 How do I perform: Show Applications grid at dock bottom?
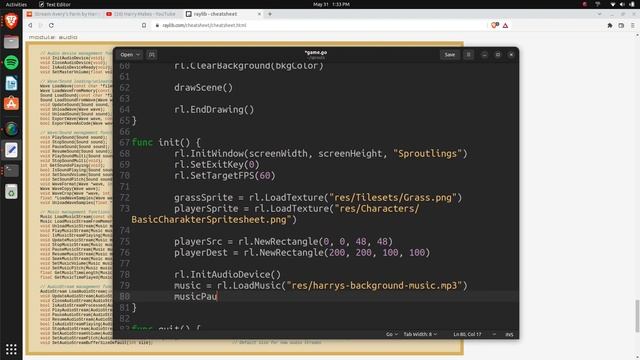(11, 349)
